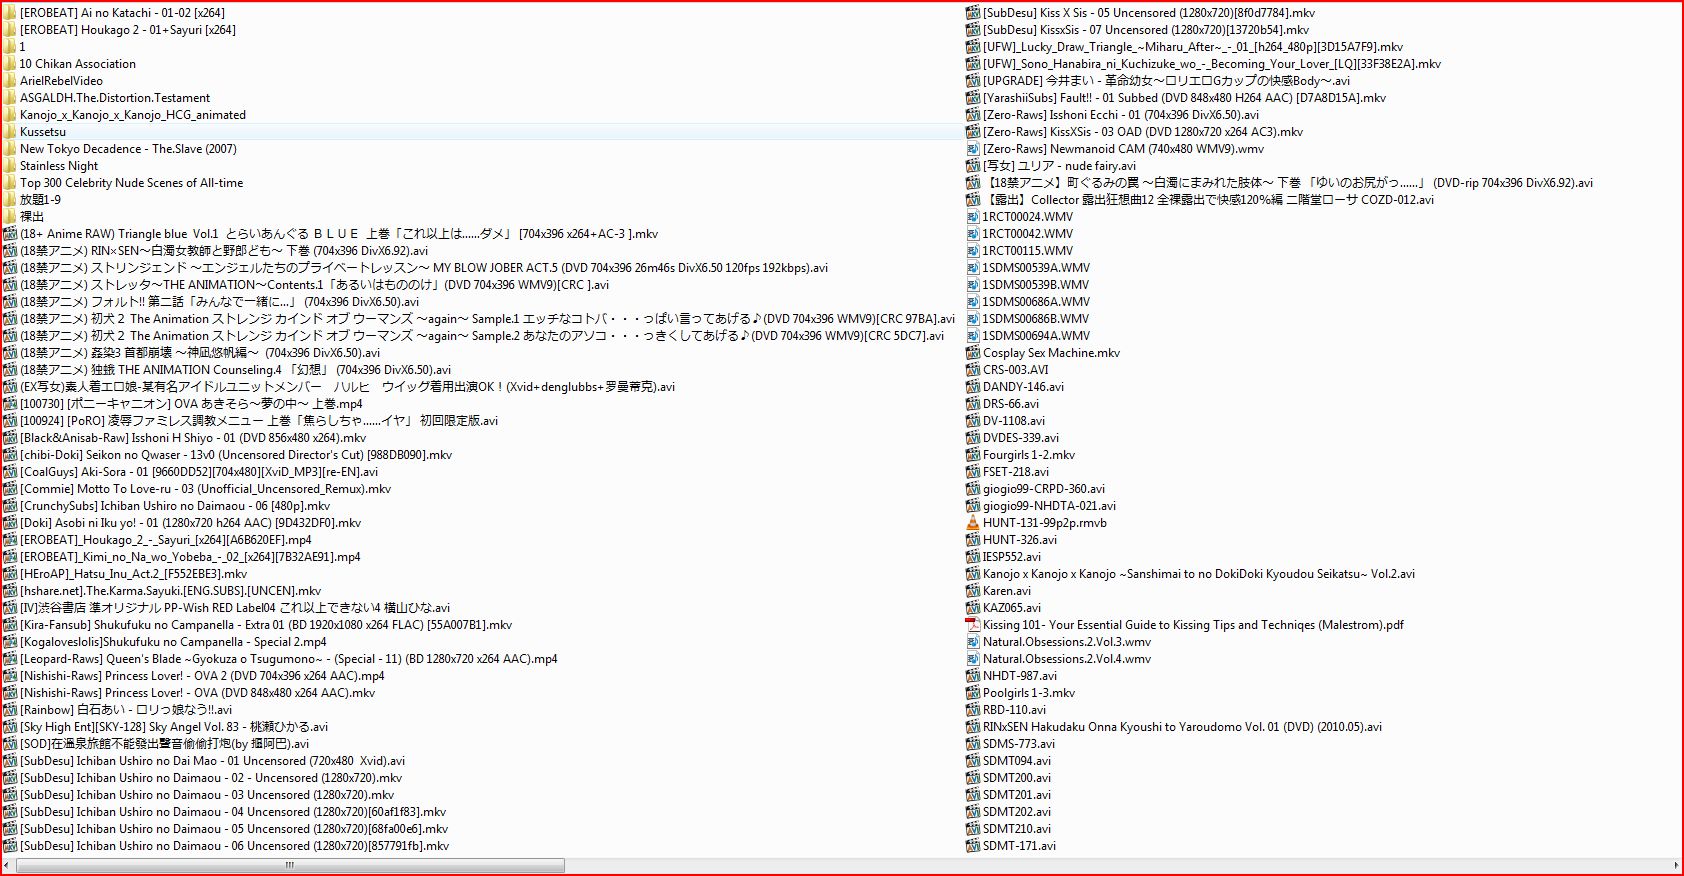The width and height of the screenshot is (1684, 876).
Task: Click the video icon of SDMT-171.avi
Action: (973, 845)
